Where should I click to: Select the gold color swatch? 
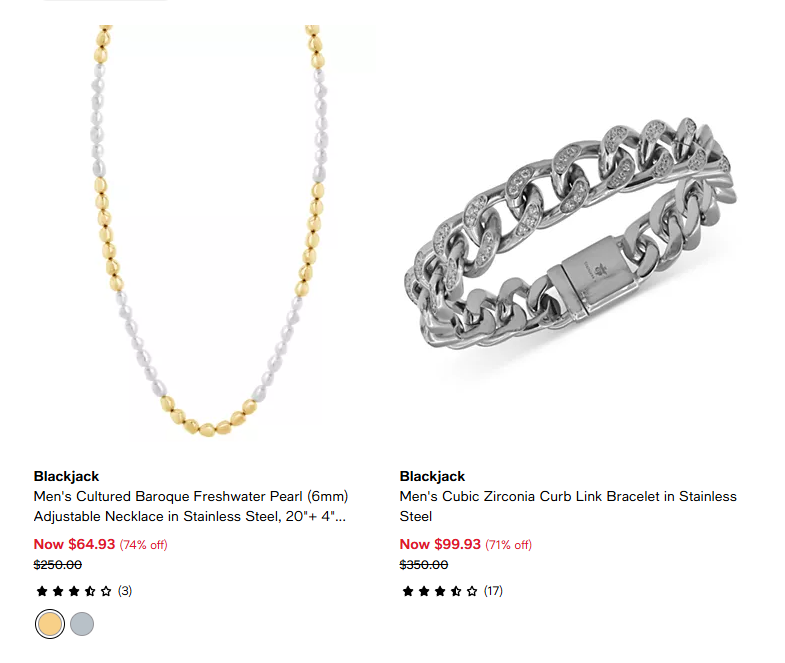(x=50, y=624)
